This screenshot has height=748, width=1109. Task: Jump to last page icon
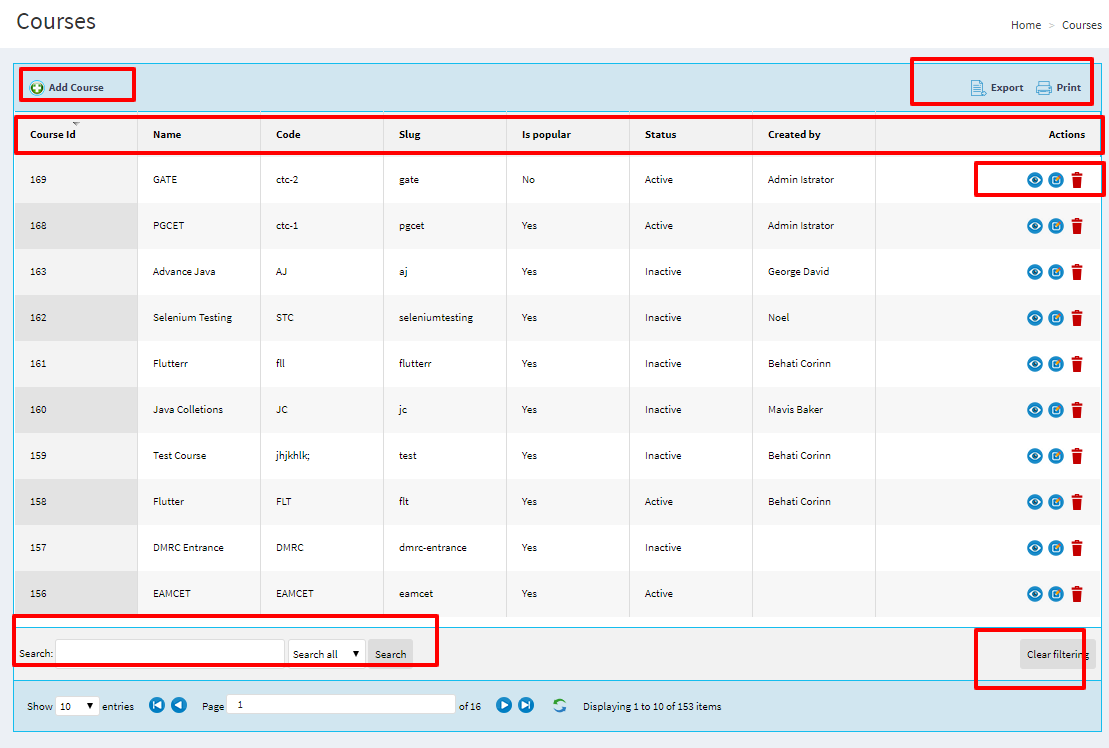(526, 705)
